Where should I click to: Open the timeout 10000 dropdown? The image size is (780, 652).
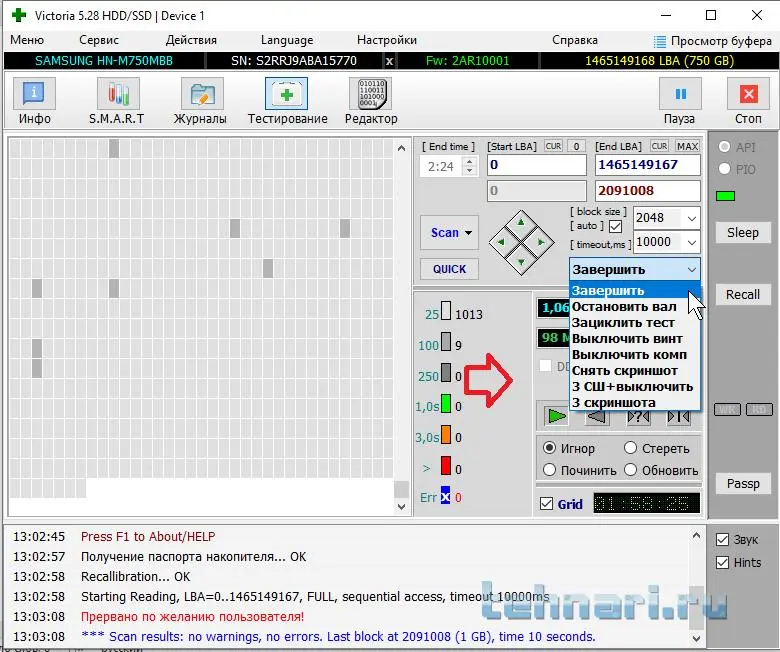pos(691,242)
